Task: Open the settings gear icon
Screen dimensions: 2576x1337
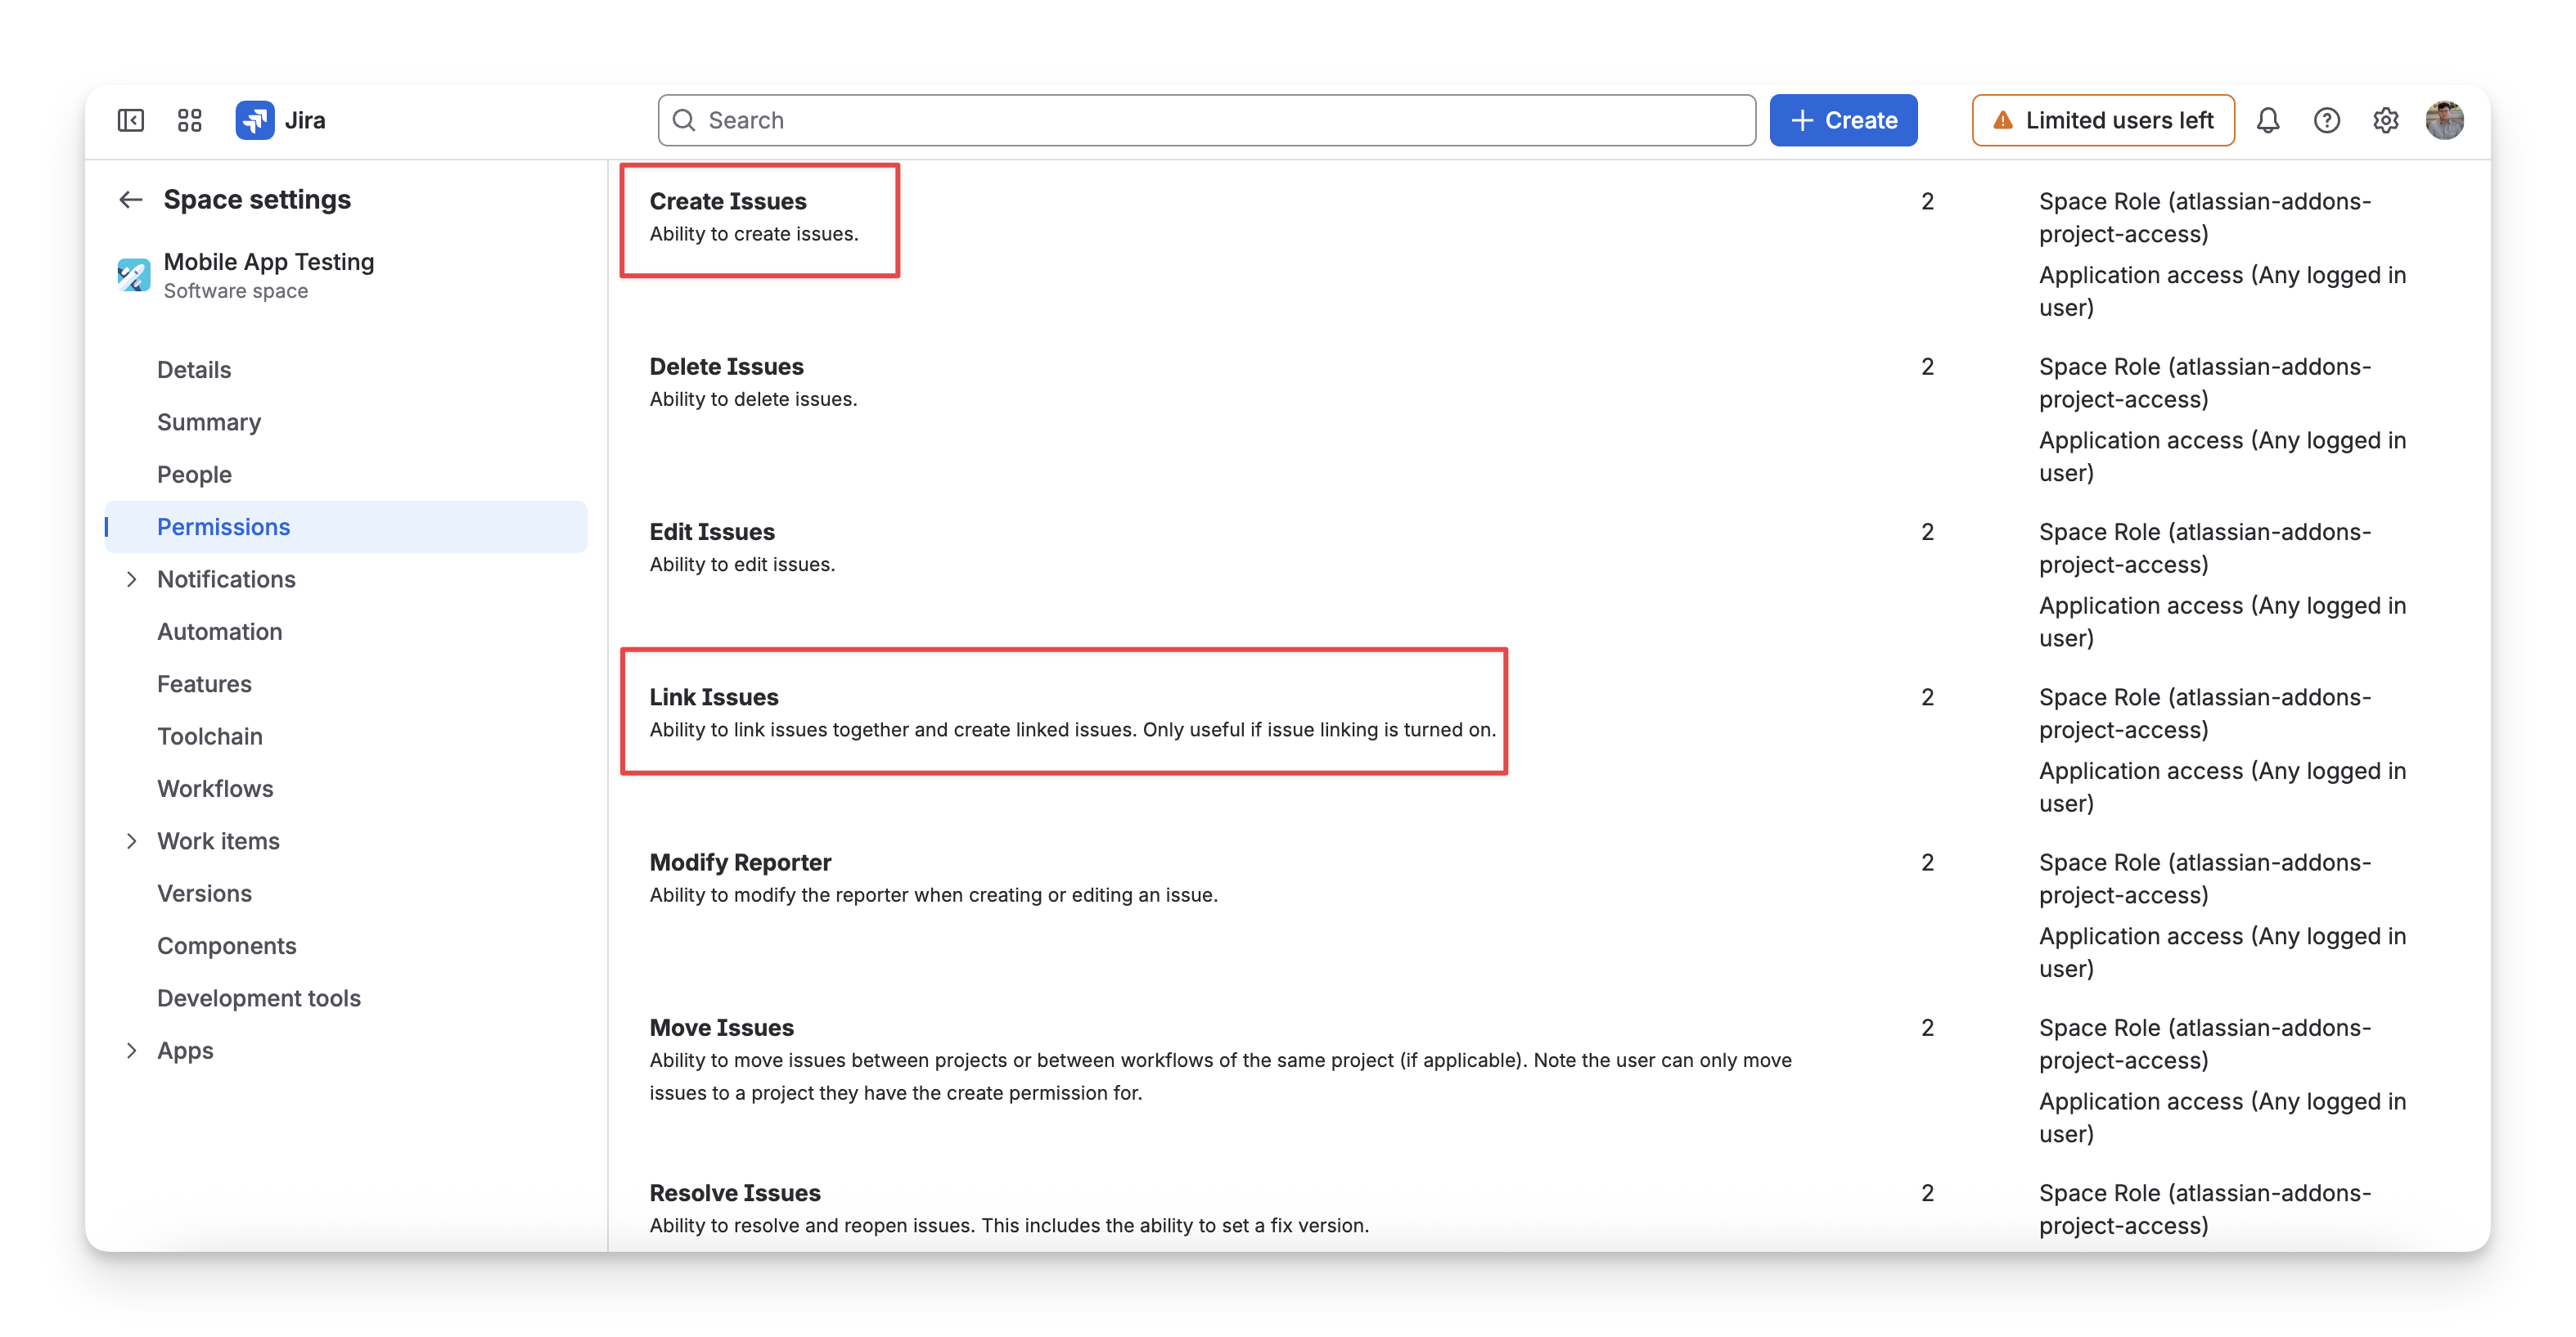Action: pyautogui.click(x=2385, y=120)
